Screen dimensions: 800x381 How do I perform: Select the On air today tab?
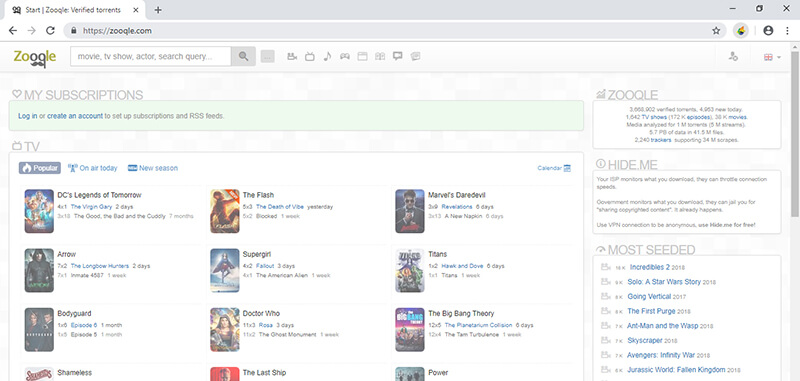(x=92, y=168)
